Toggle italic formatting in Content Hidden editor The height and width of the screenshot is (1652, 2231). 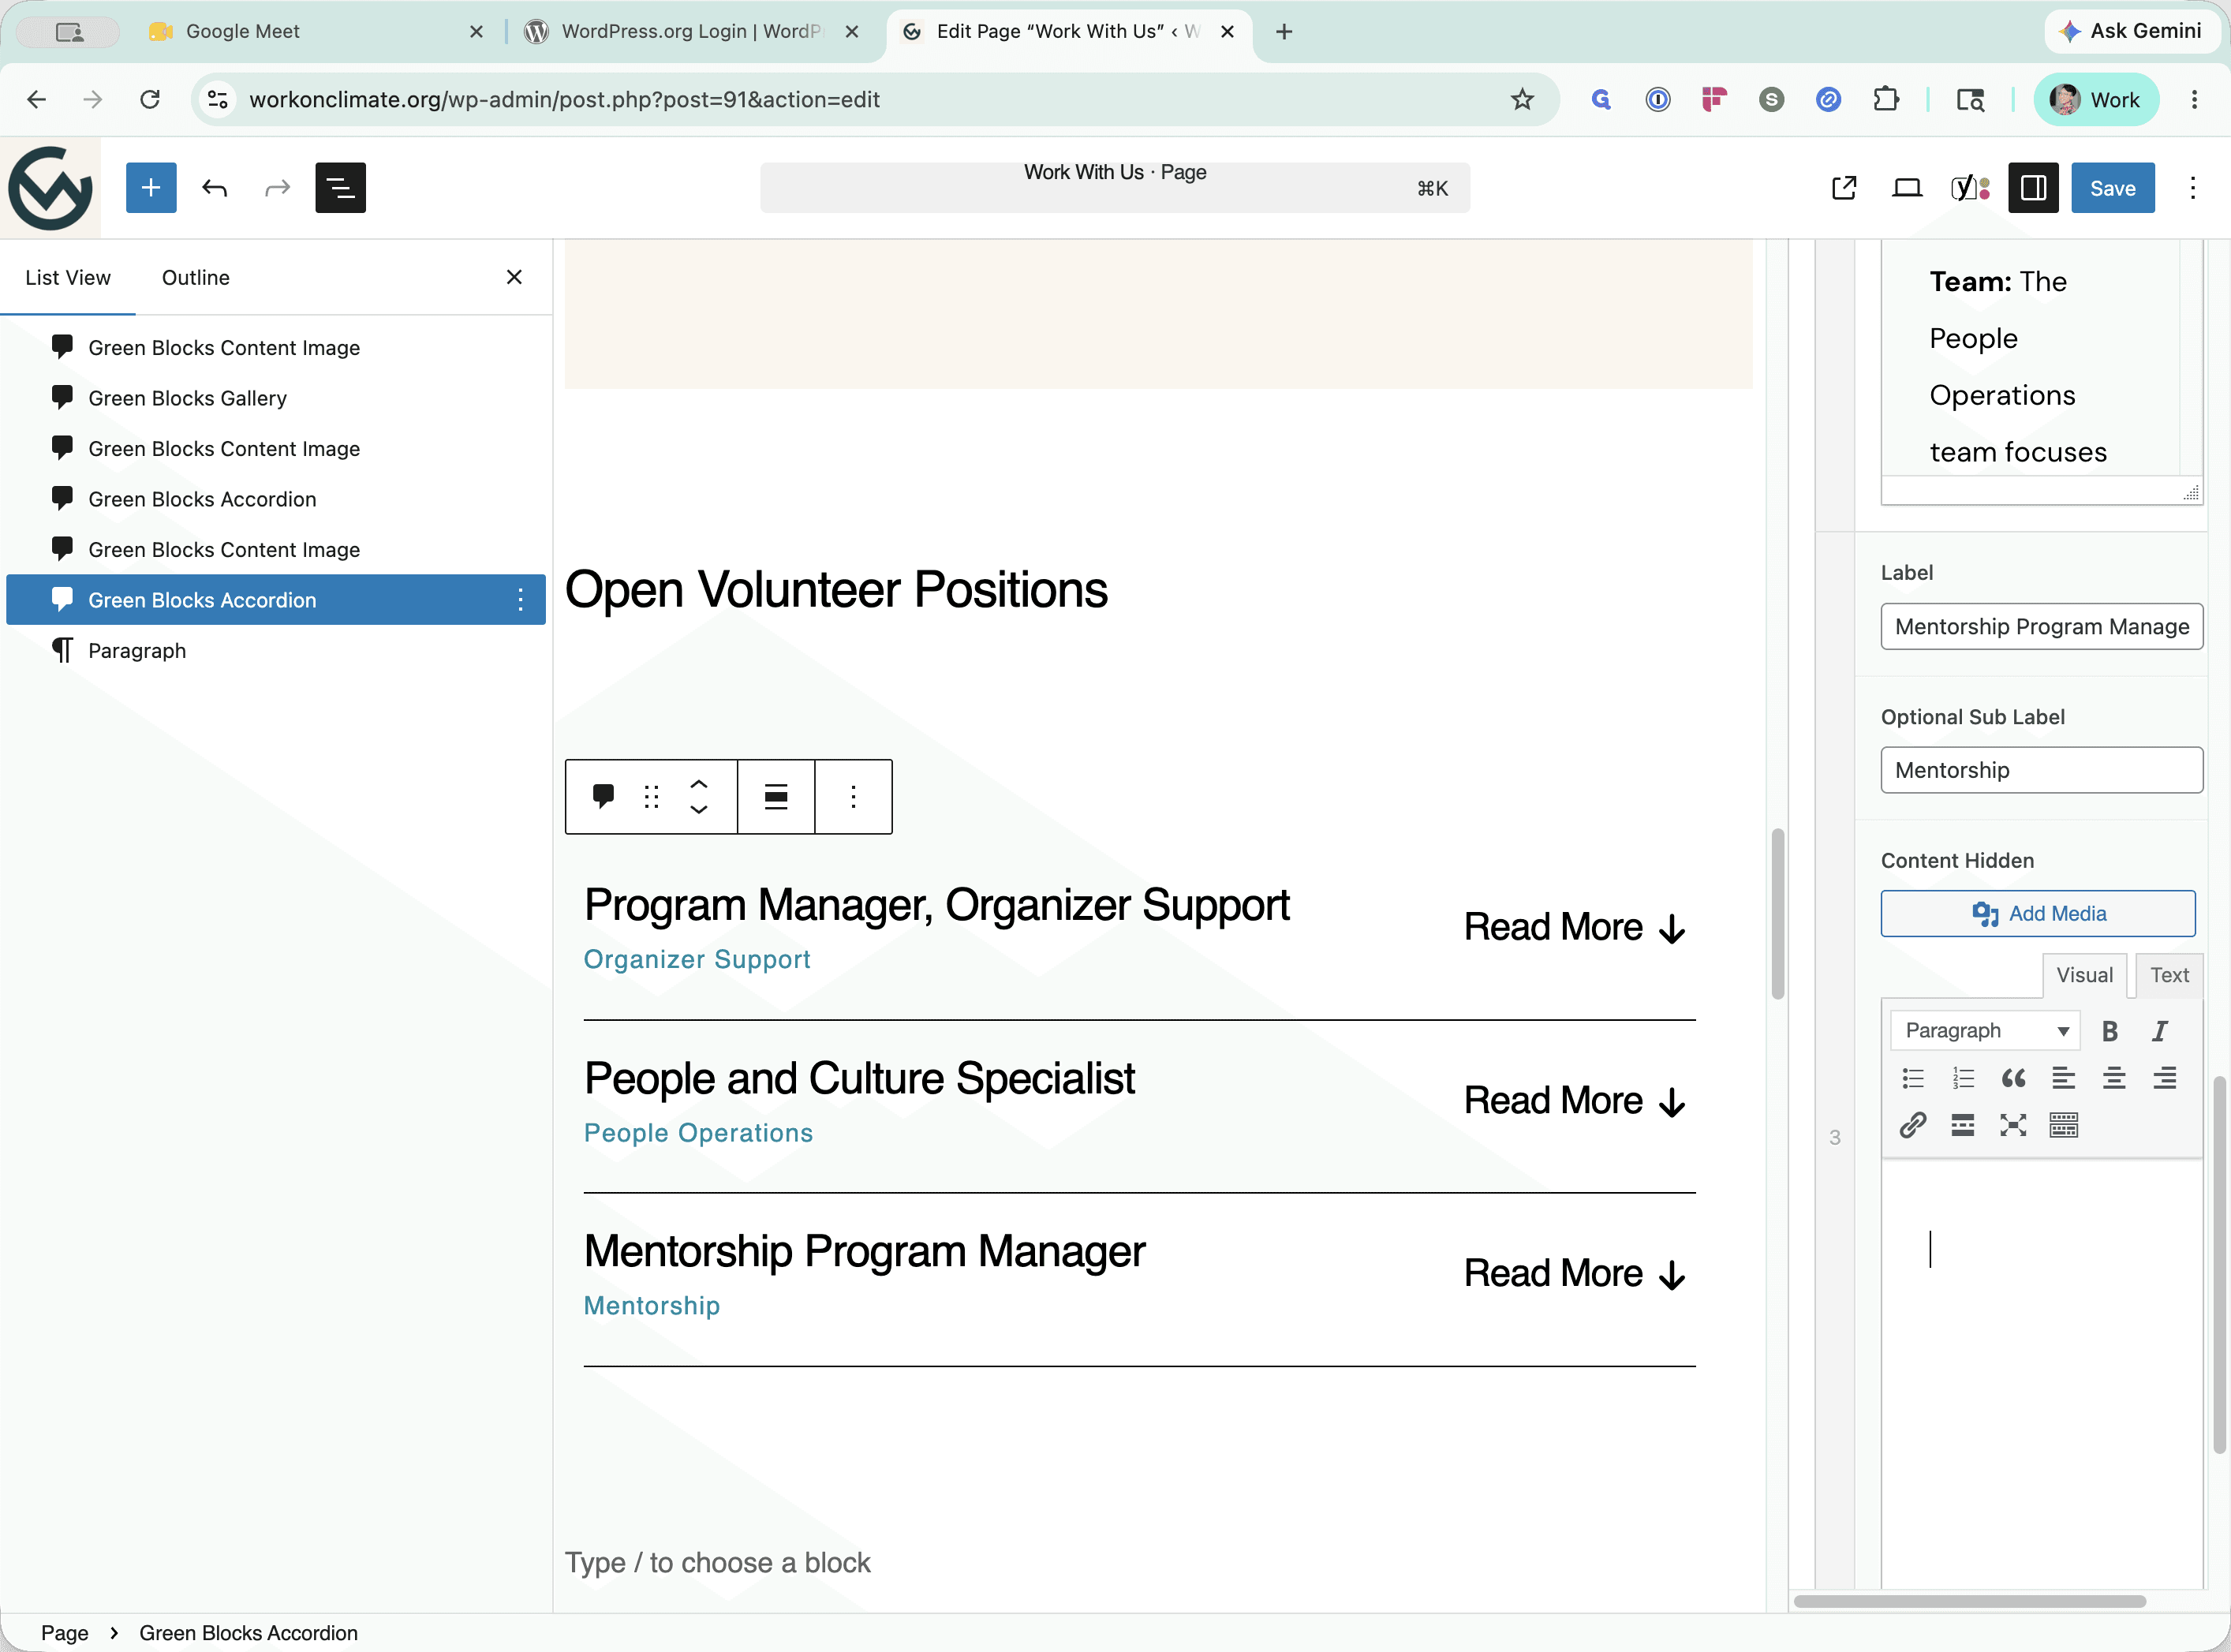point(2160,1031)
